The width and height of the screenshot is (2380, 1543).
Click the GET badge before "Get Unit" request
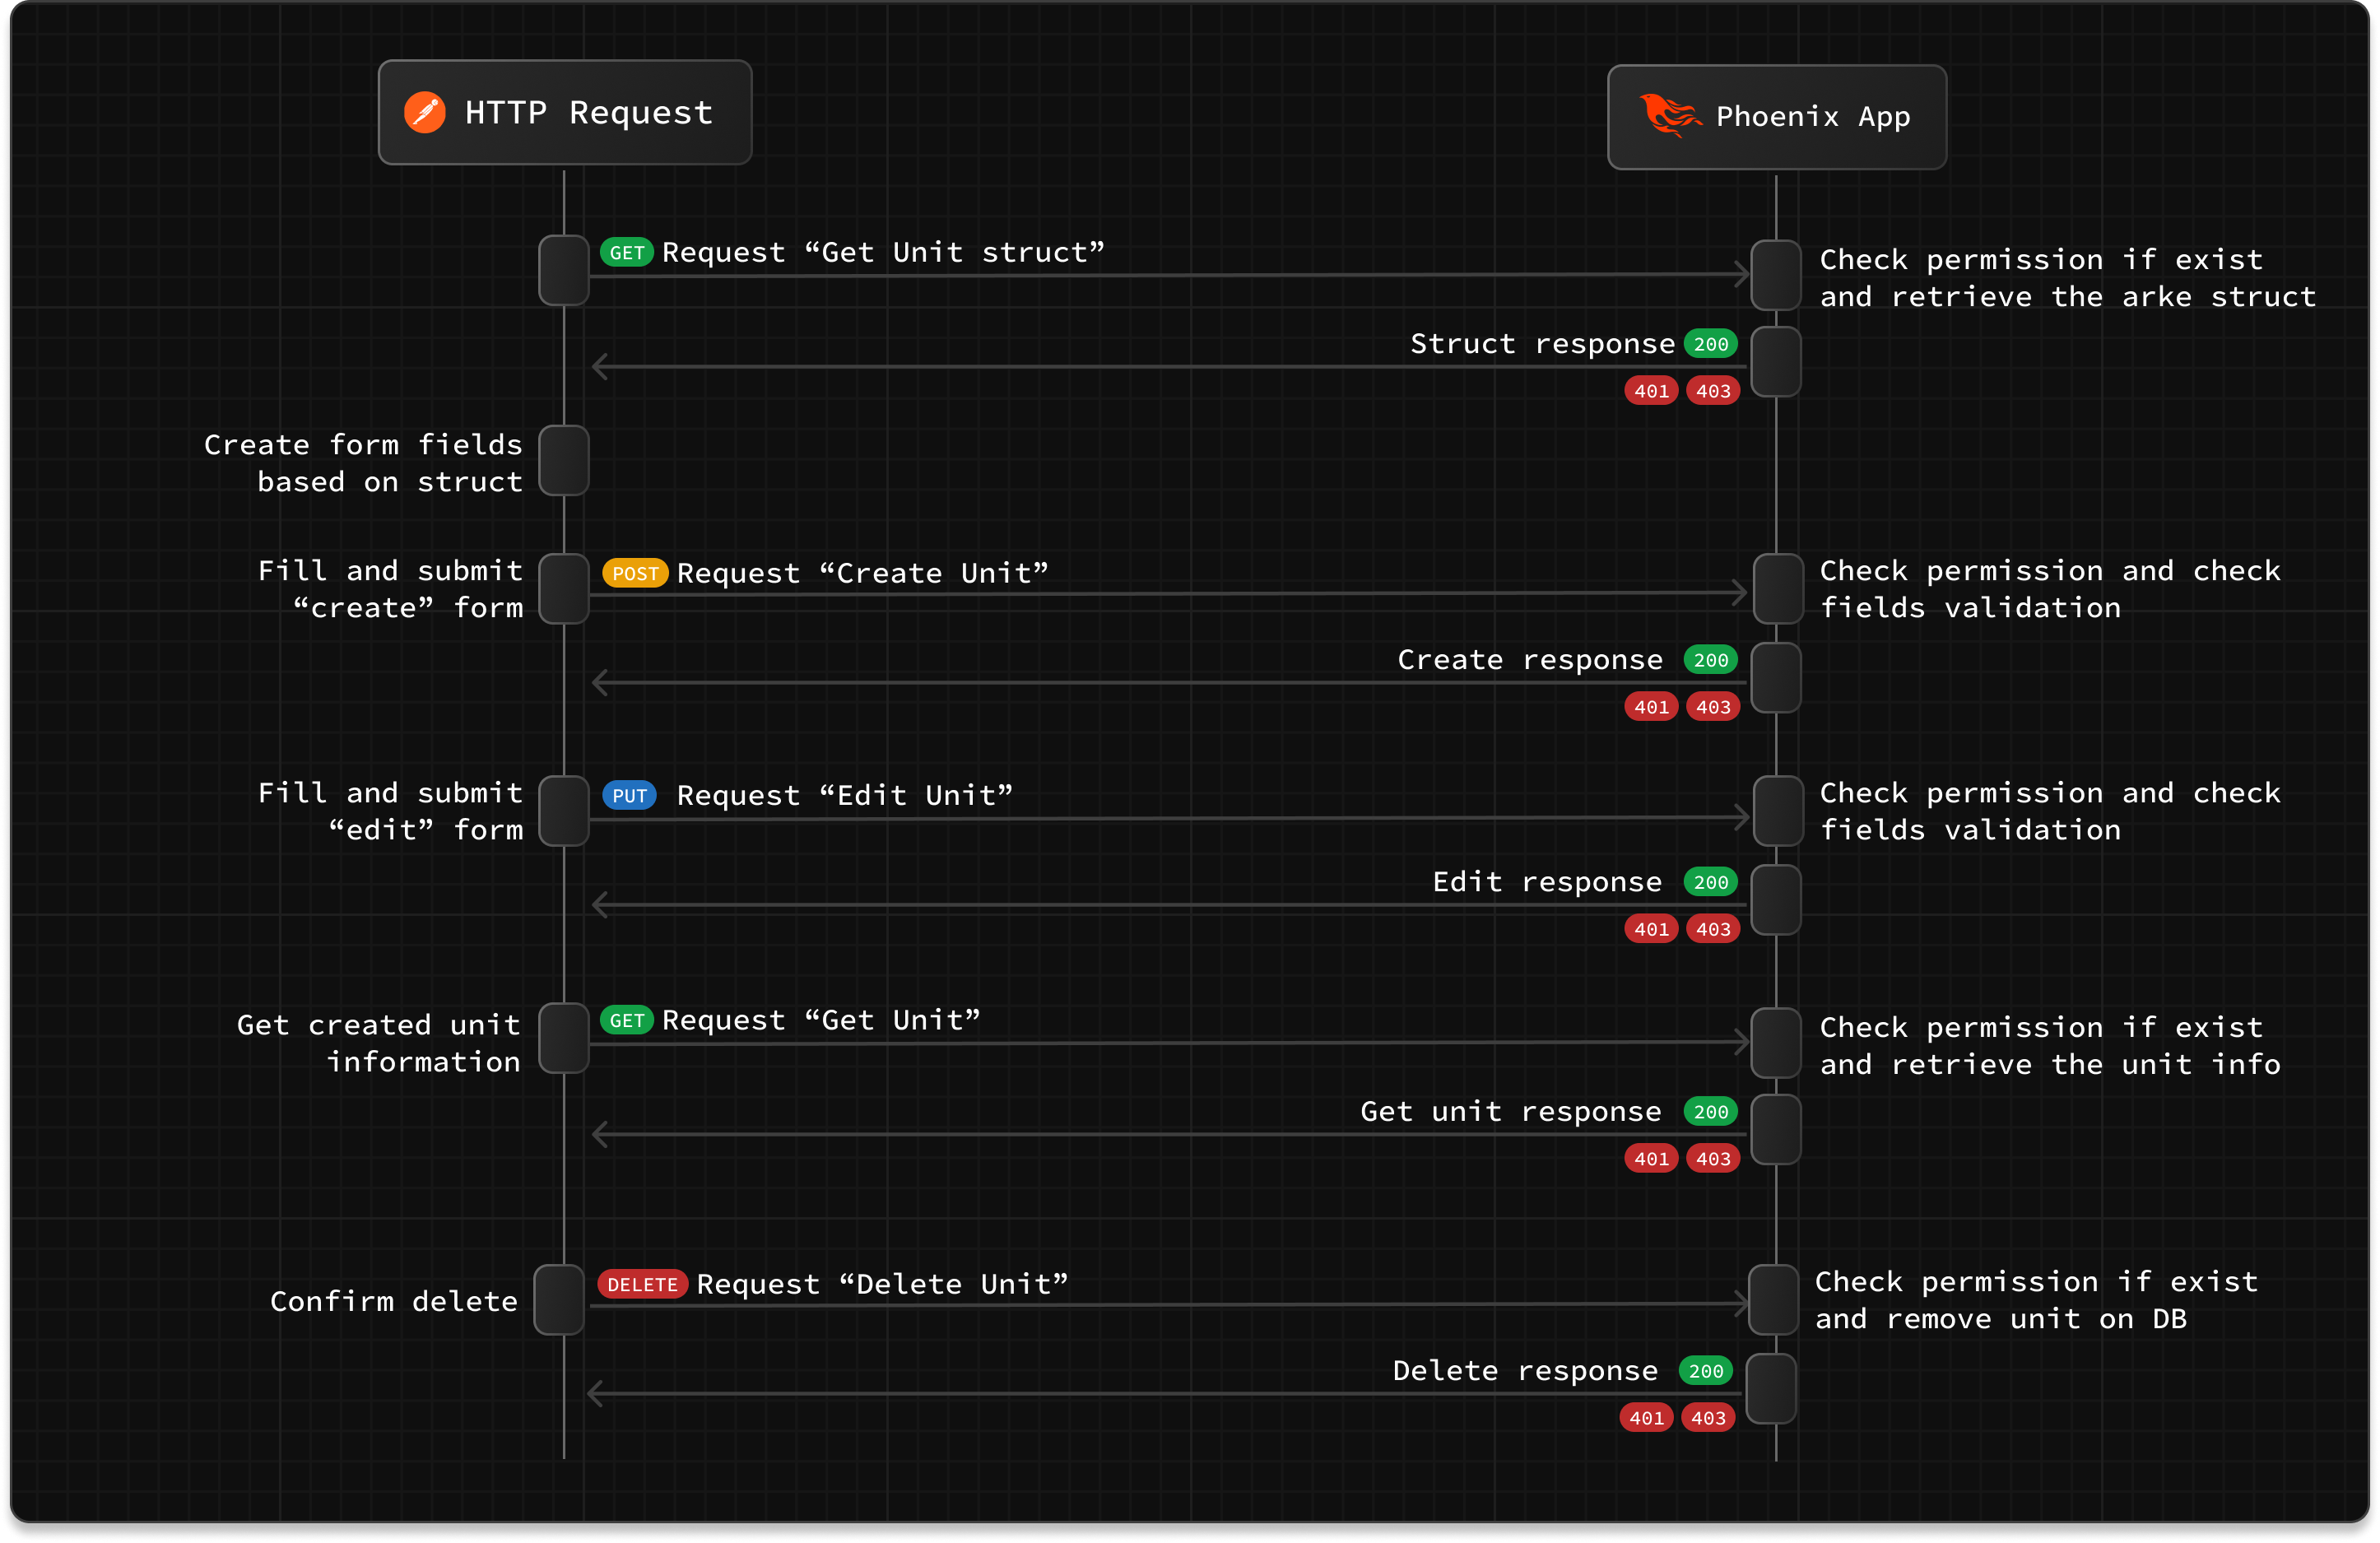coord(626,1020)
